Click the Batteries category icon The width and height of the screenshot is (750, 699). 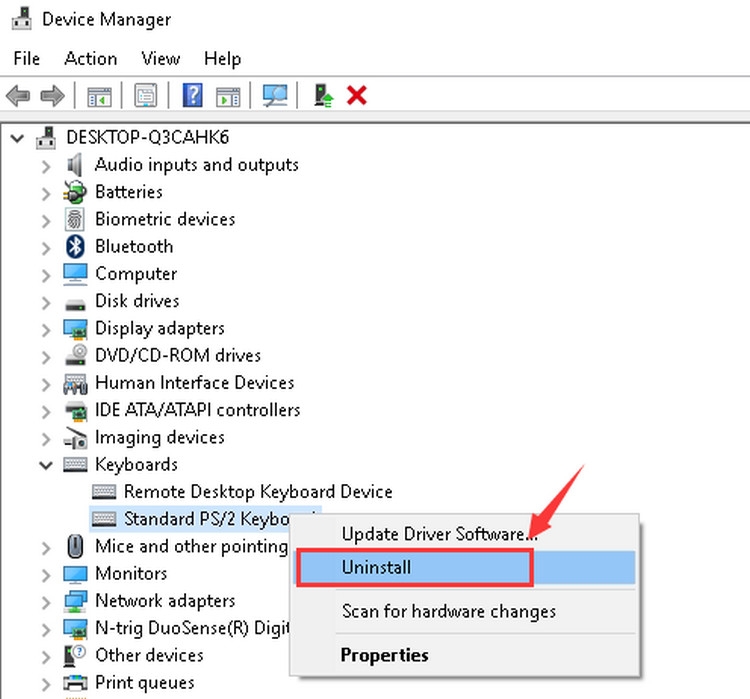75,192
